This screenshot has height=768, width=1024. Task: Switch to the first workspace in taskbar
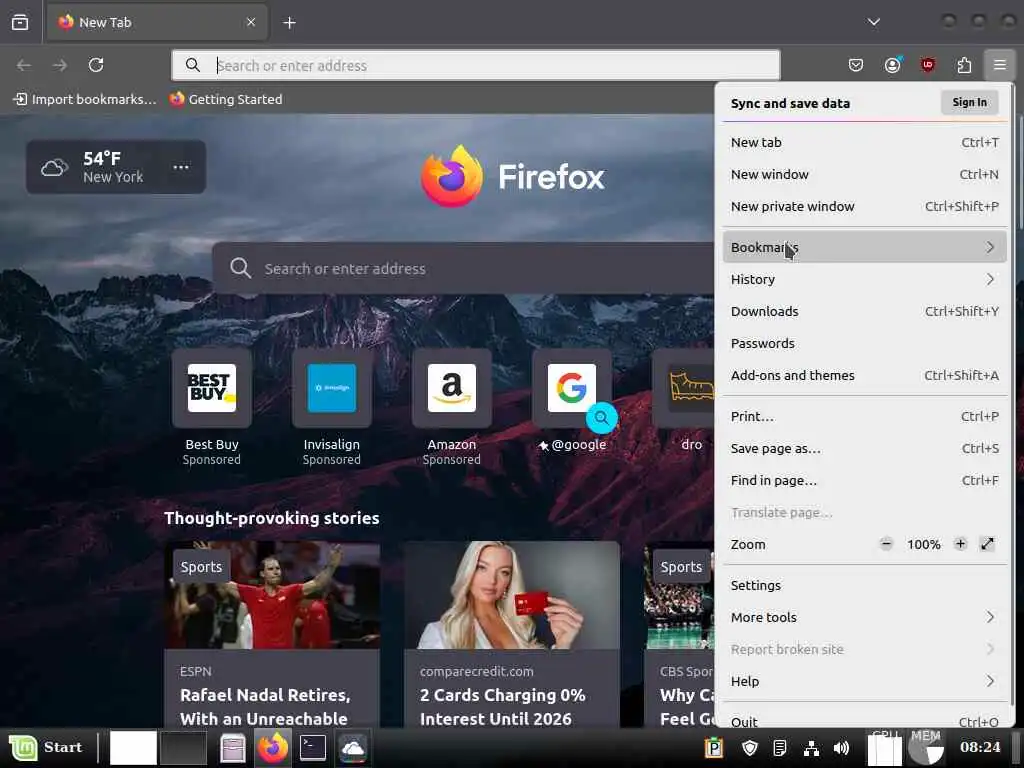click(x=133, y=748)
